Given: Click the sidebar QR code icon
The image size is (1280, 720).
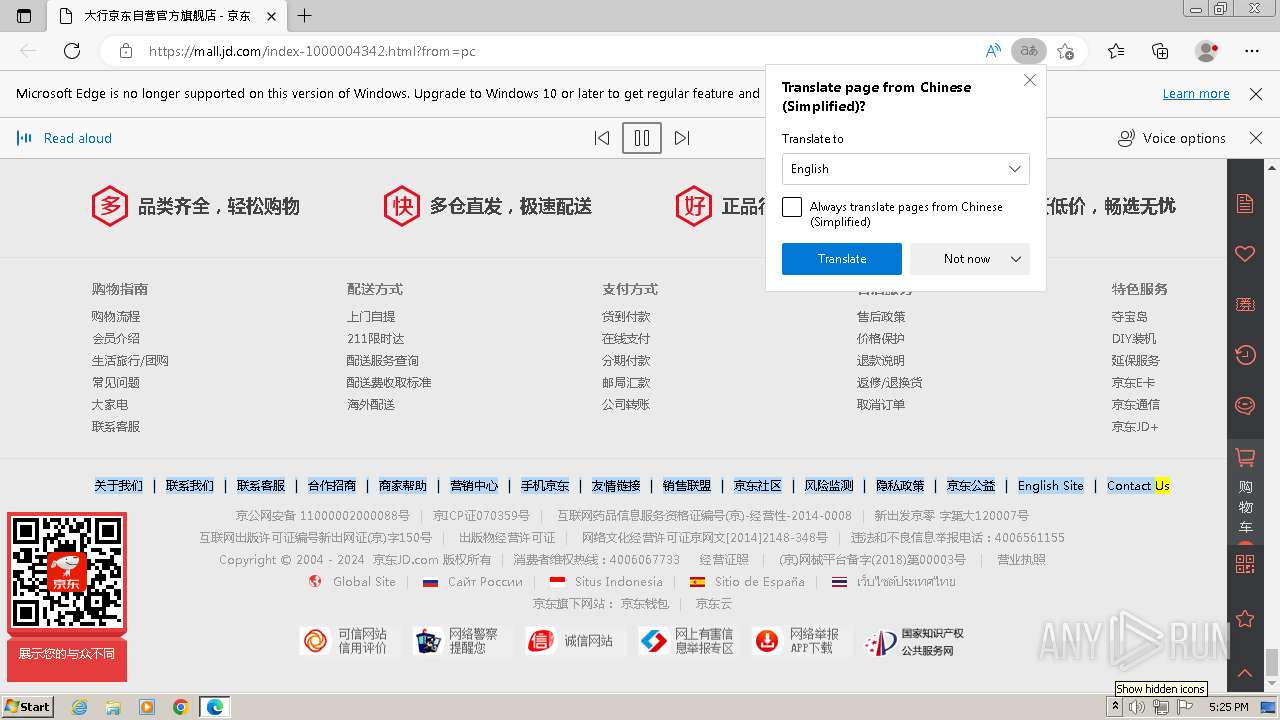Looking at the screenshot, I should (x=1245, y=564).
